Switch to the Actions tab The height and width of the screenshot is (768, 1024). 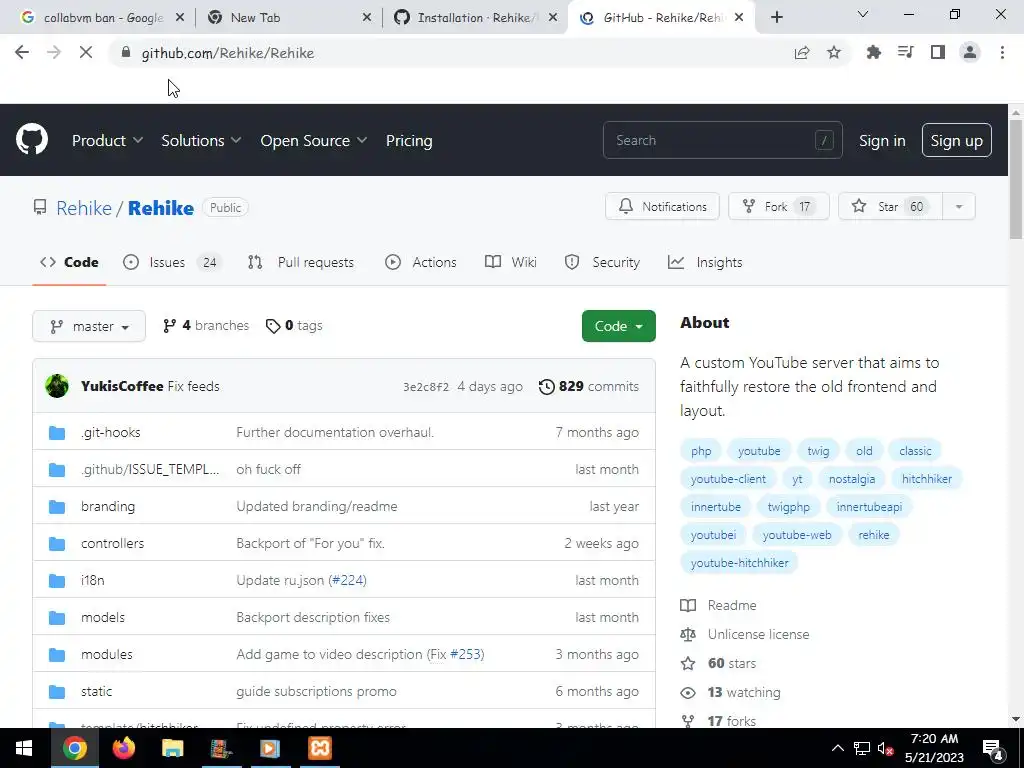coord(421,262)
